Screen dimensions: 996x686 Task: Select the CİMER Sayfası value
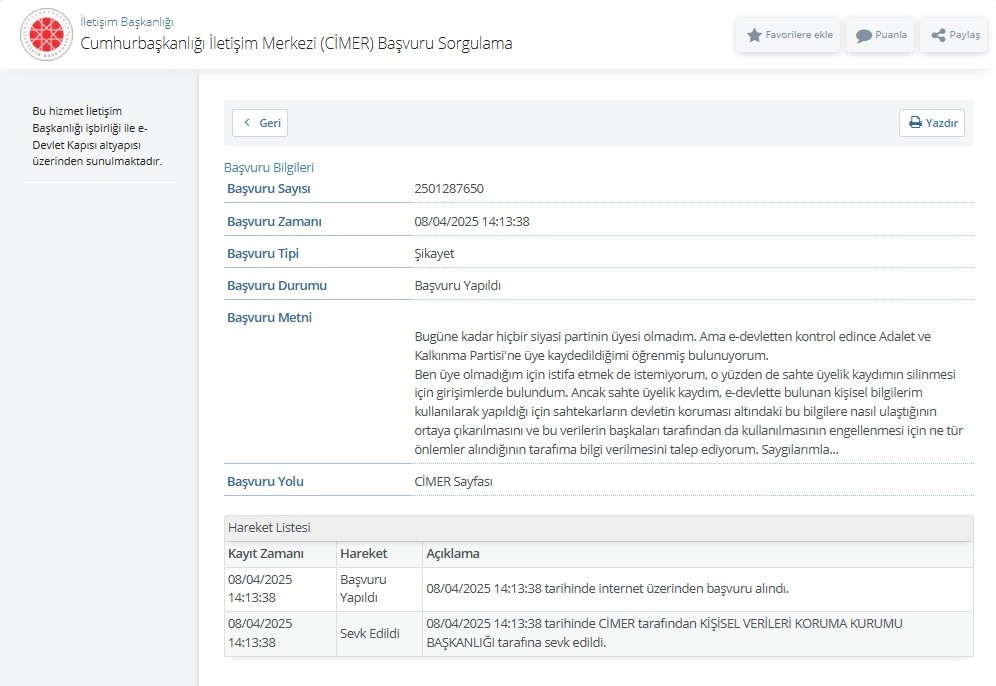click(x=454, y=481)
